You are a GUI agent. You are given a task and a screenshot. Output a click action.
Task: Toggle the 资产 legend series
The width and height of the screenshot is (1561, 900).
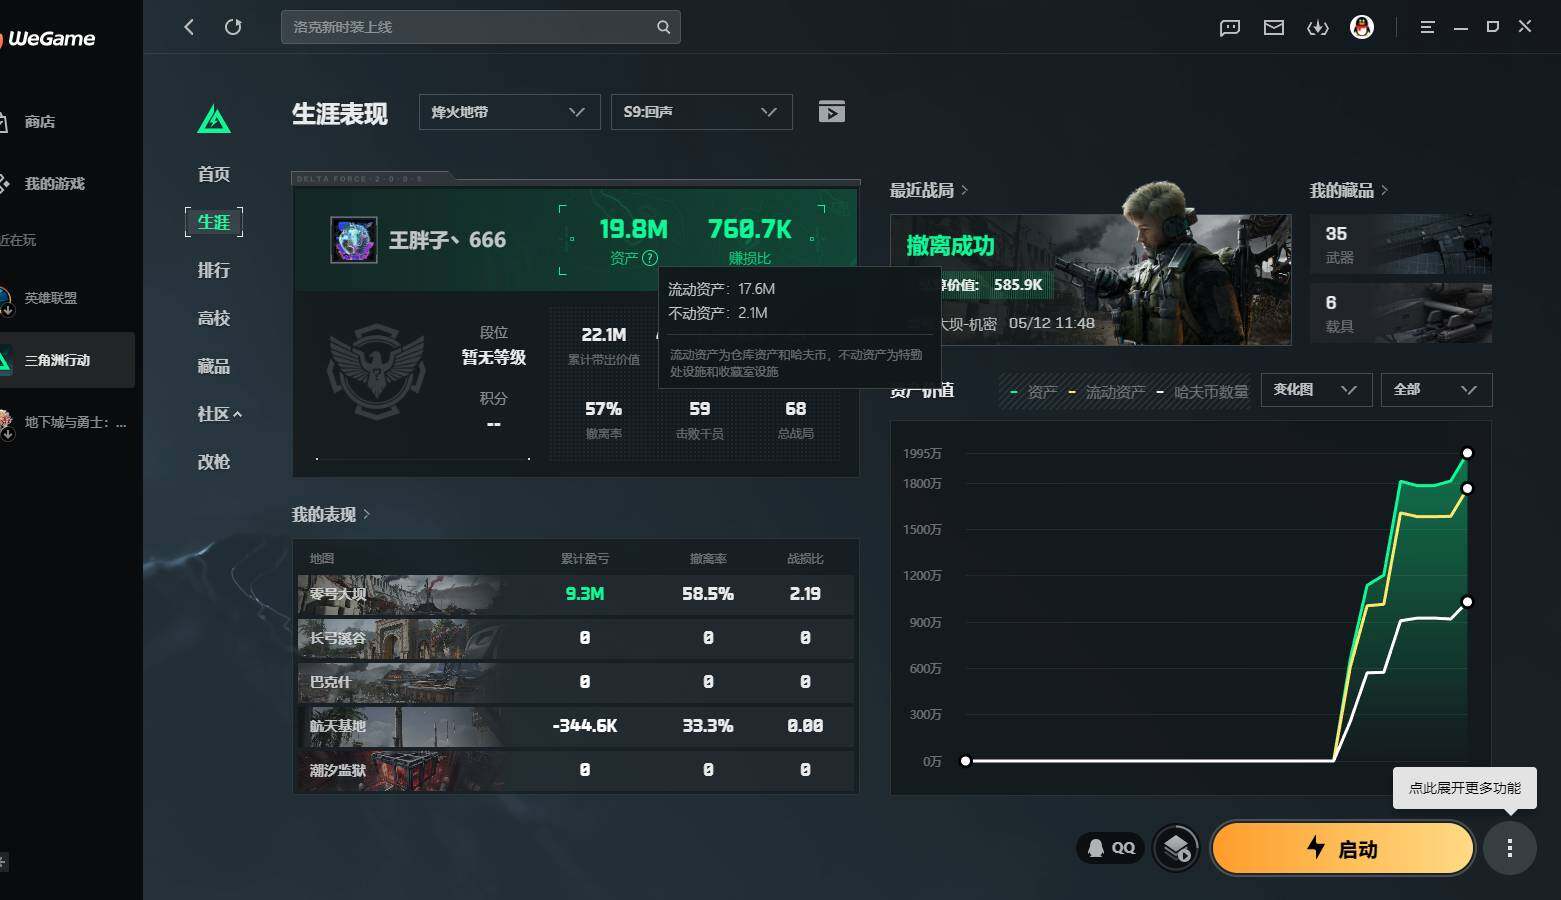point(1034,392)
